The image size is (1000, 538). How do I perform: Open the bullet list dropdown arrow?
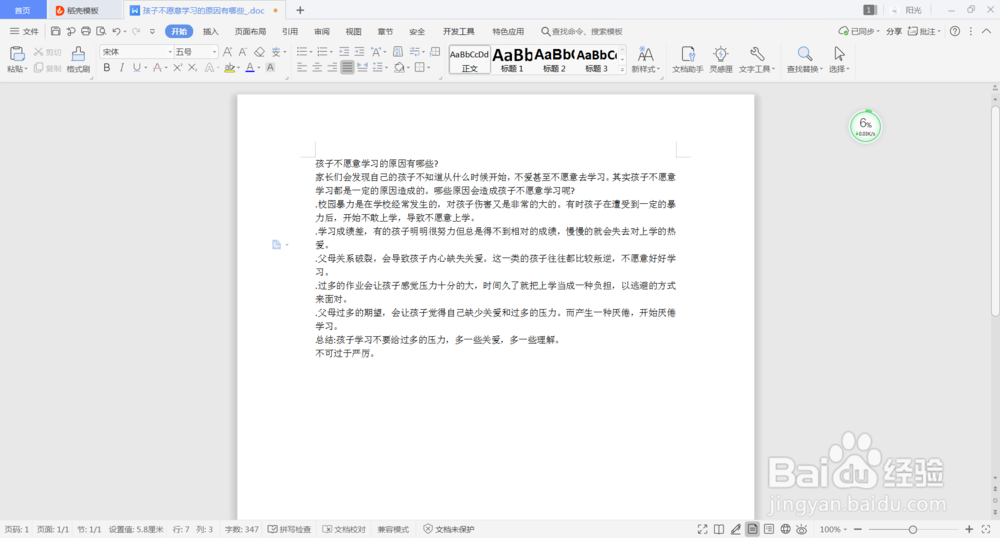(311, 52)
